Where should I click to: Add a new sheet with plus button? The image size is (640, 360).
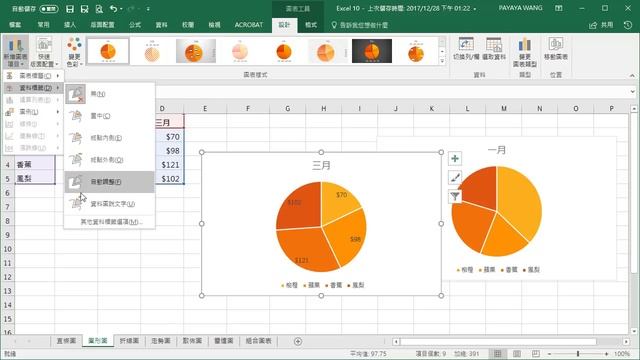point(298,341)
